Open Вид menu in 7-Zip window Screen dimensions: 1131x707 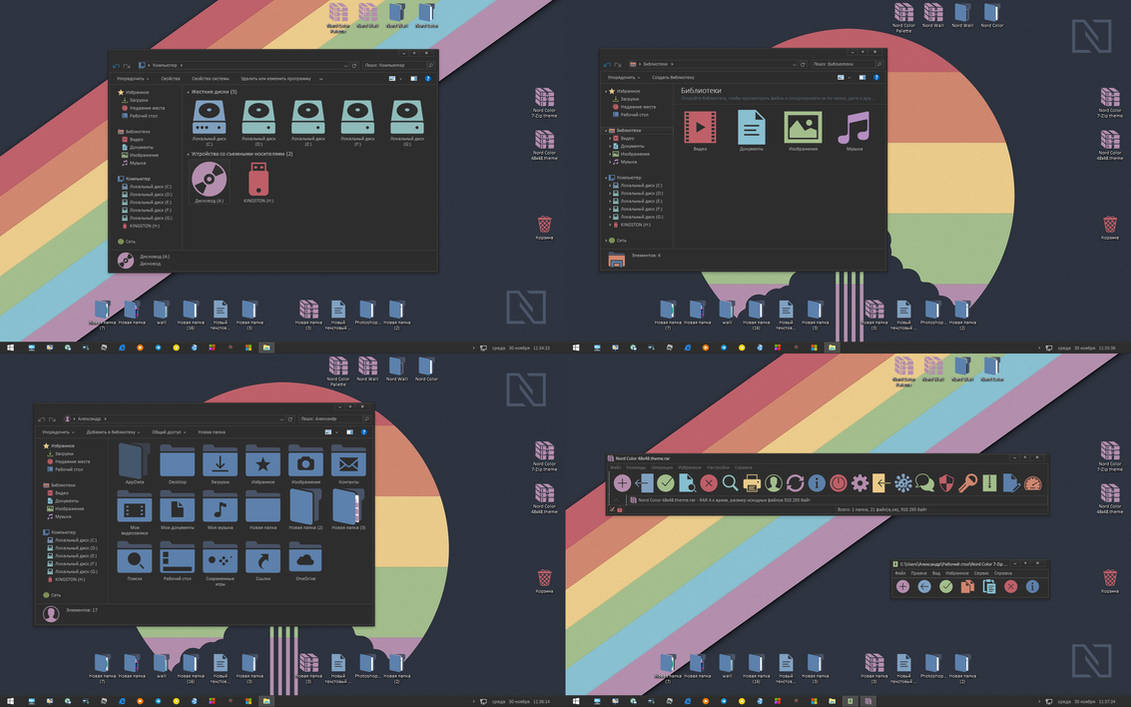pos(936,573)
